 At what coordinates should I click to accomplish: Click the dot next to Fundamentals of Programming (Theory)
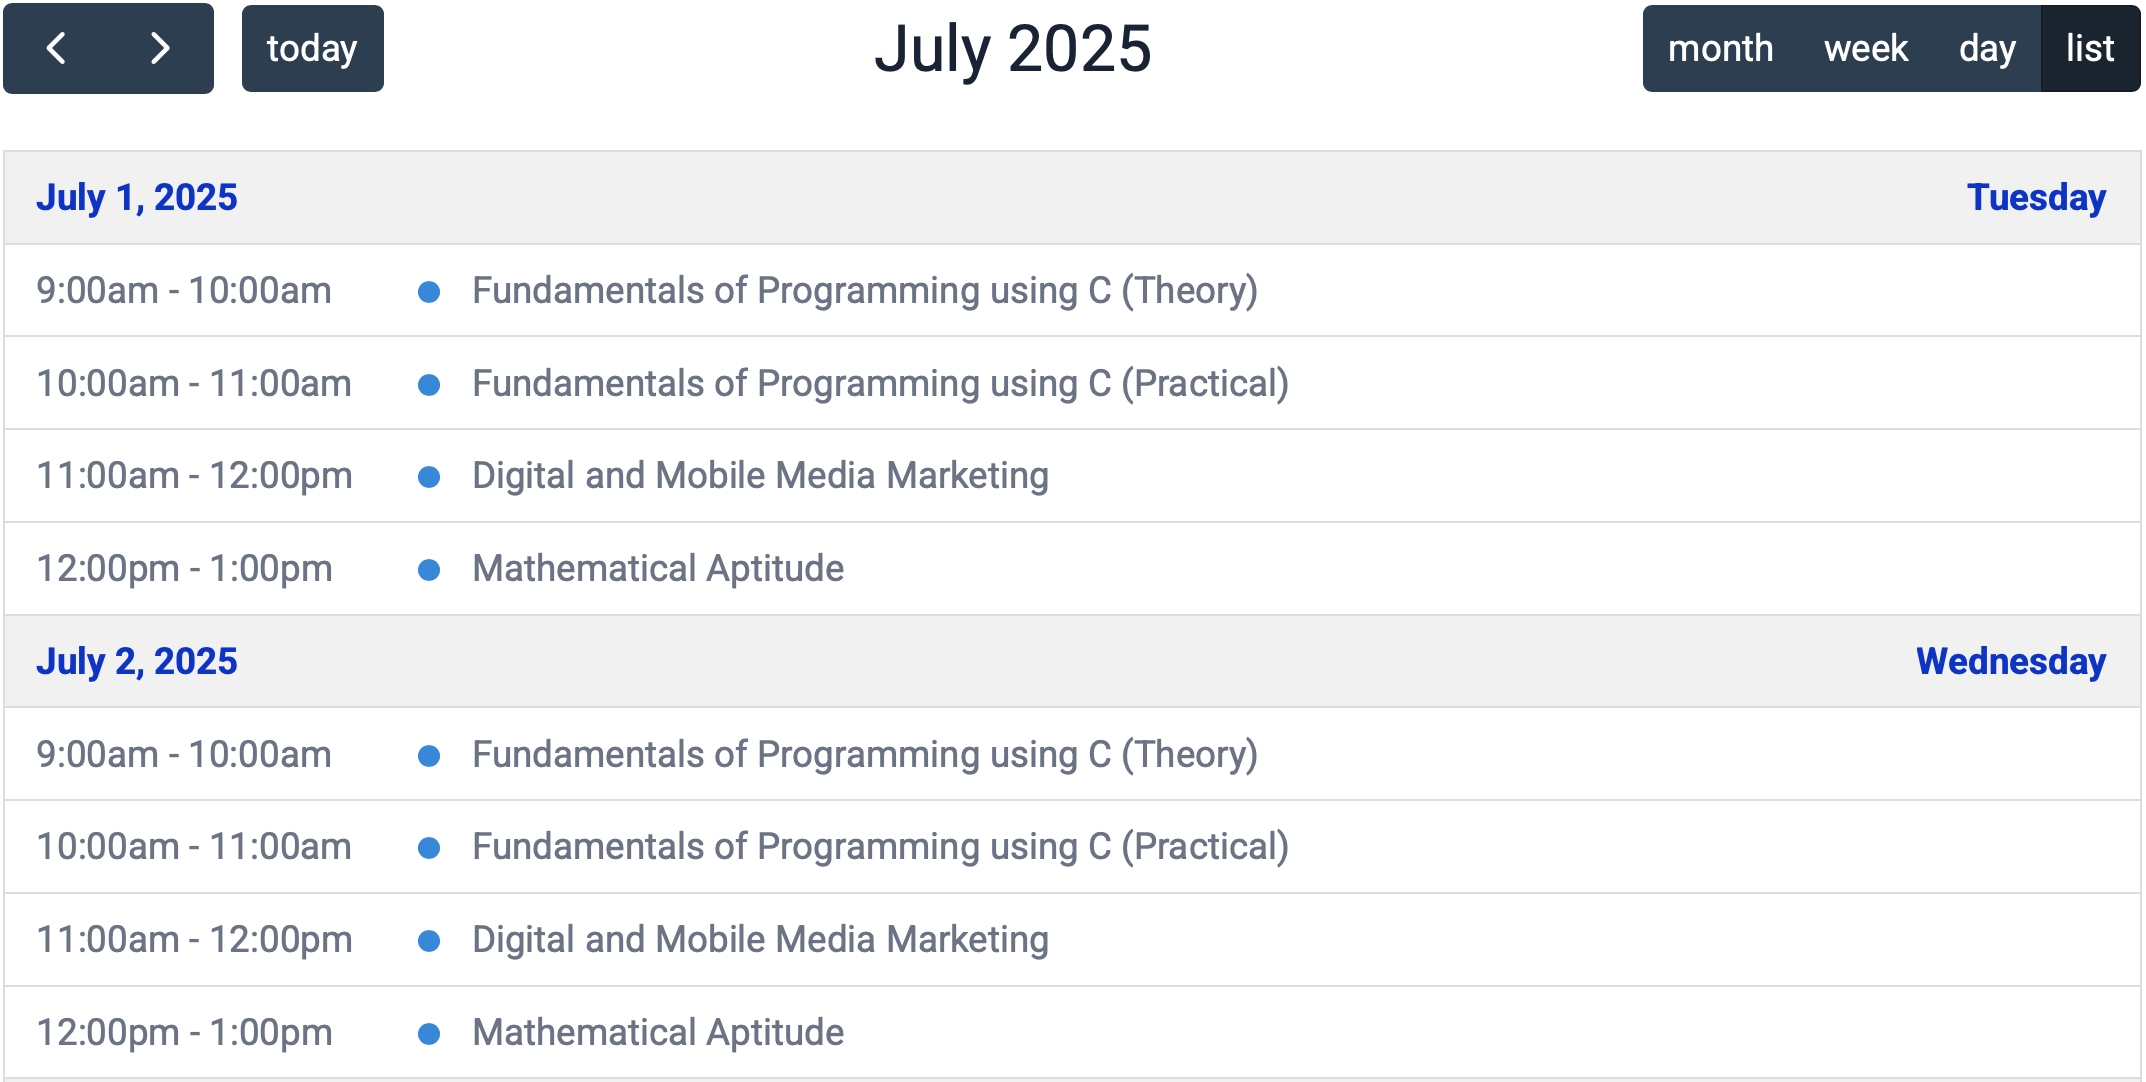[429, 291]
